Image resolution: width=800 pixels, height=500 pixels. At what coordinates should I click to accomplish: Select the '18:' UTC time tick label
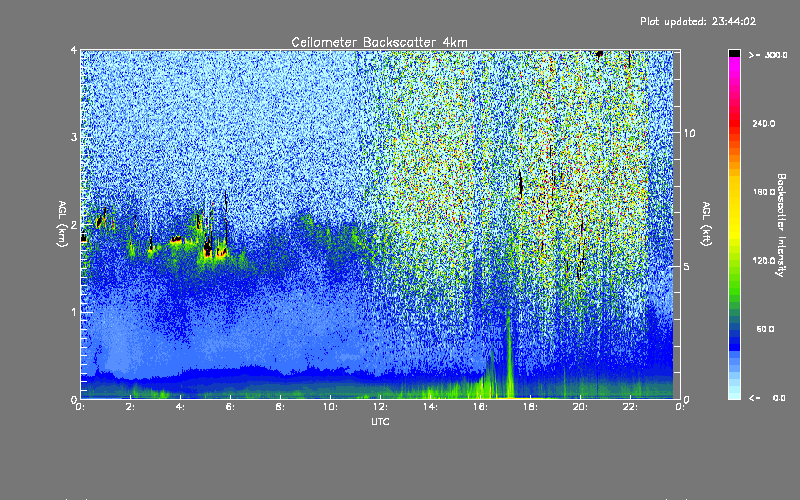pyautogui.click(x=530, y=407)
